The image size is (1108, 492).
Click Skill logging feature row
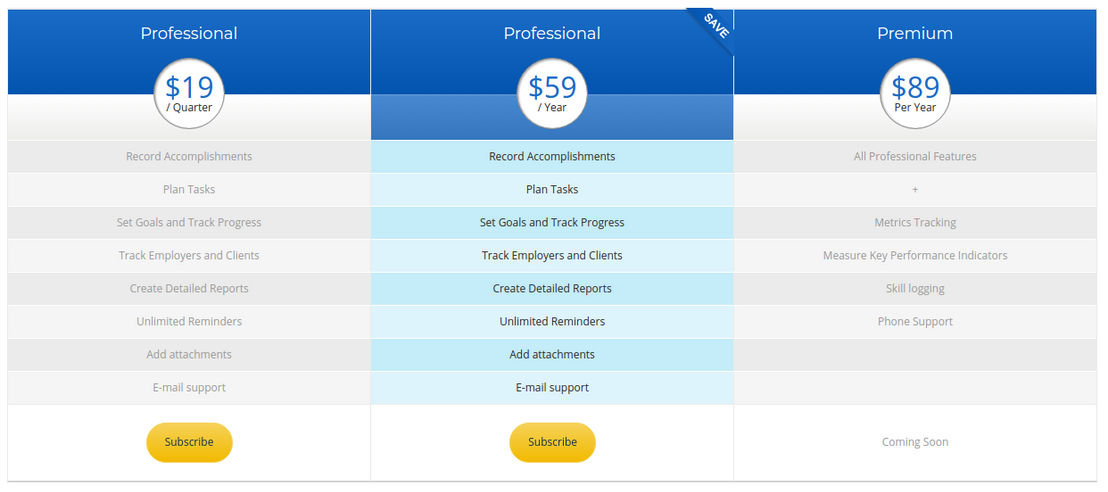[x=915, y=288]
